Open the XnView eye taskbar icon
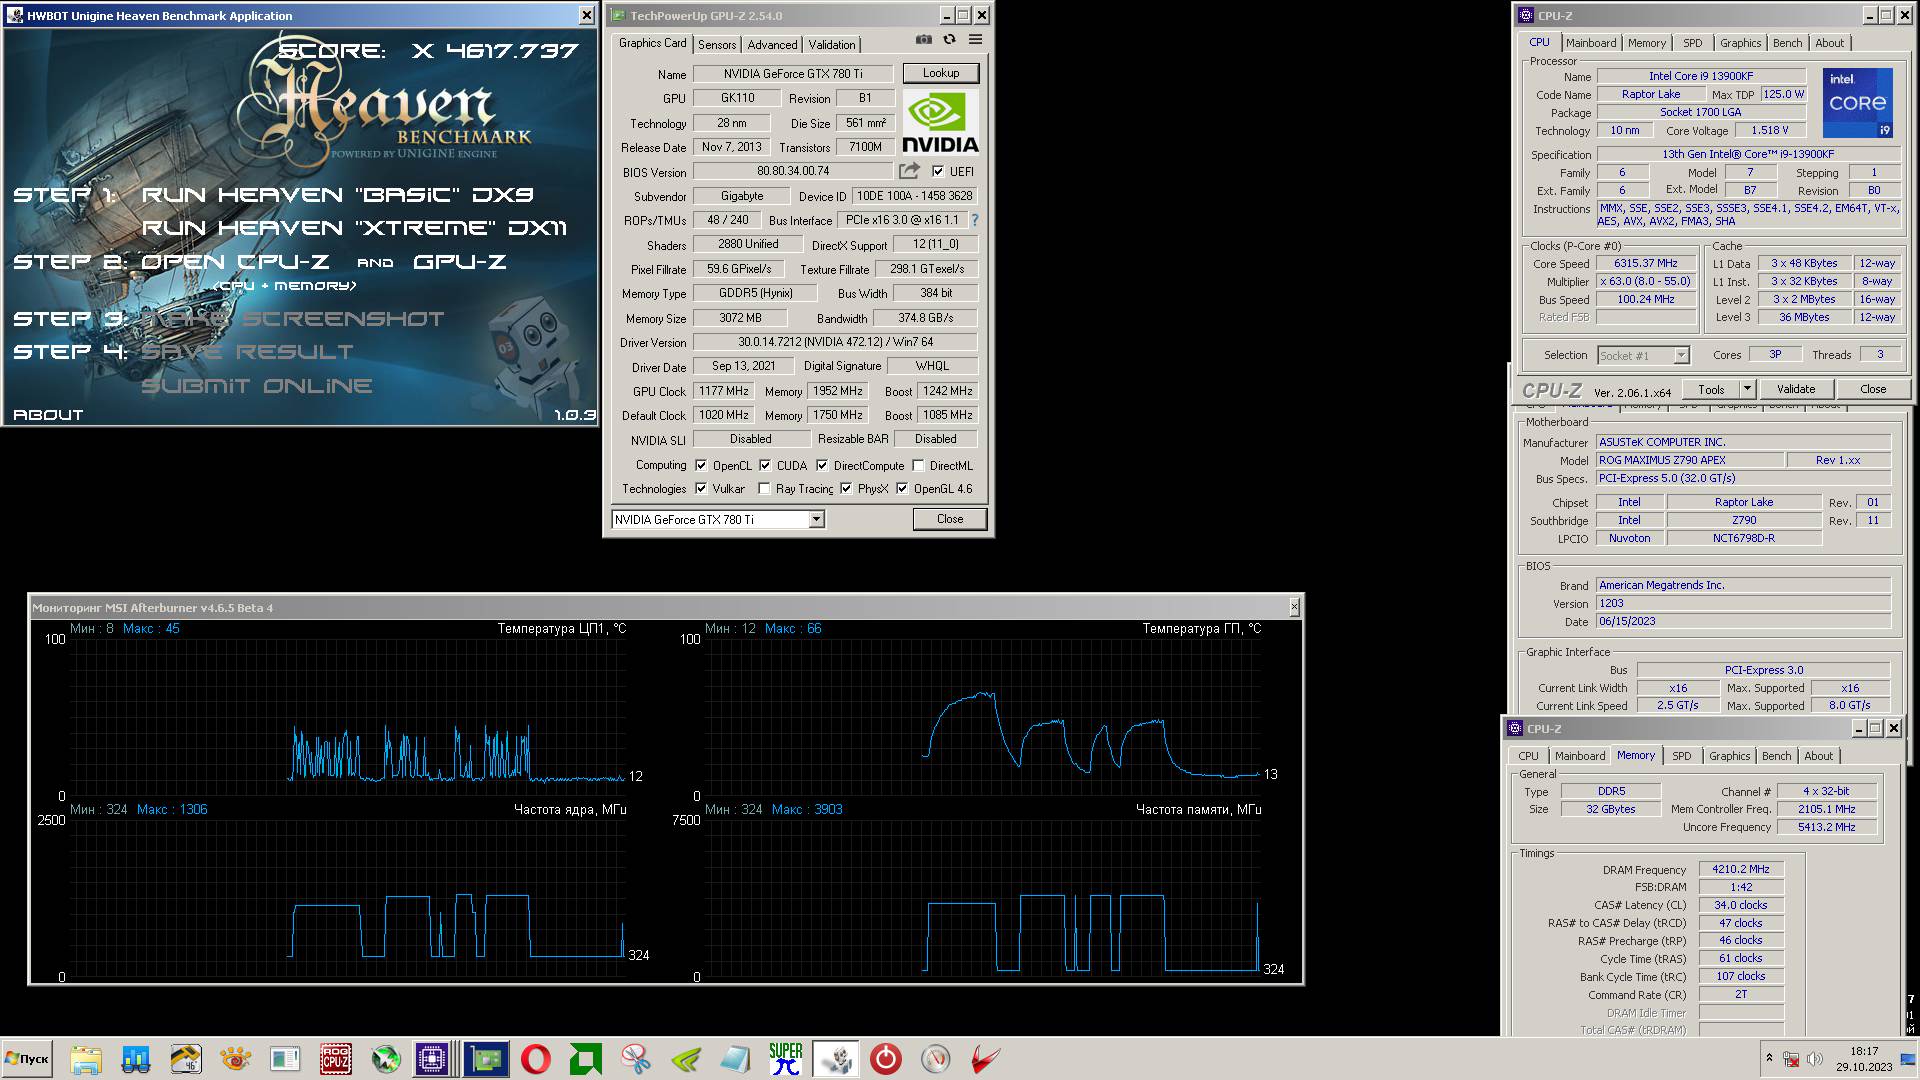Image resolution: width=1920 pixels, height=1080 pixels. pyautogui.click(x=236, y=1059)
